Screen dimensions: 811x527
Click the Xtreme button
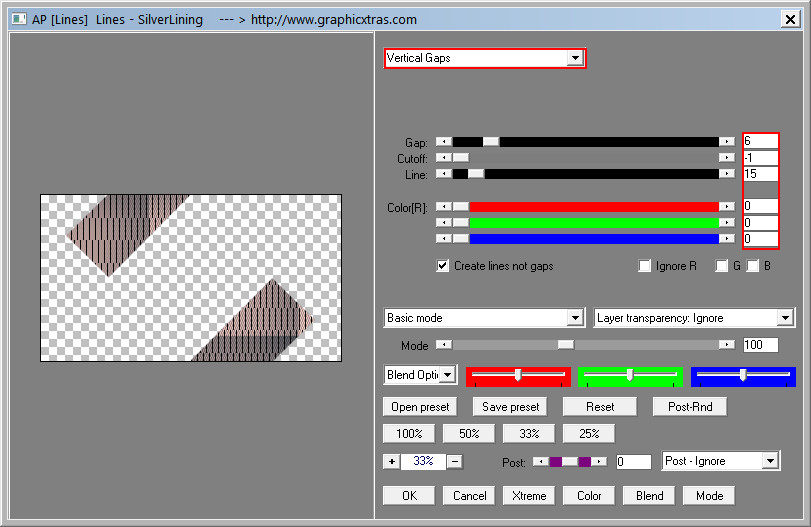click(x=529, y=495)
